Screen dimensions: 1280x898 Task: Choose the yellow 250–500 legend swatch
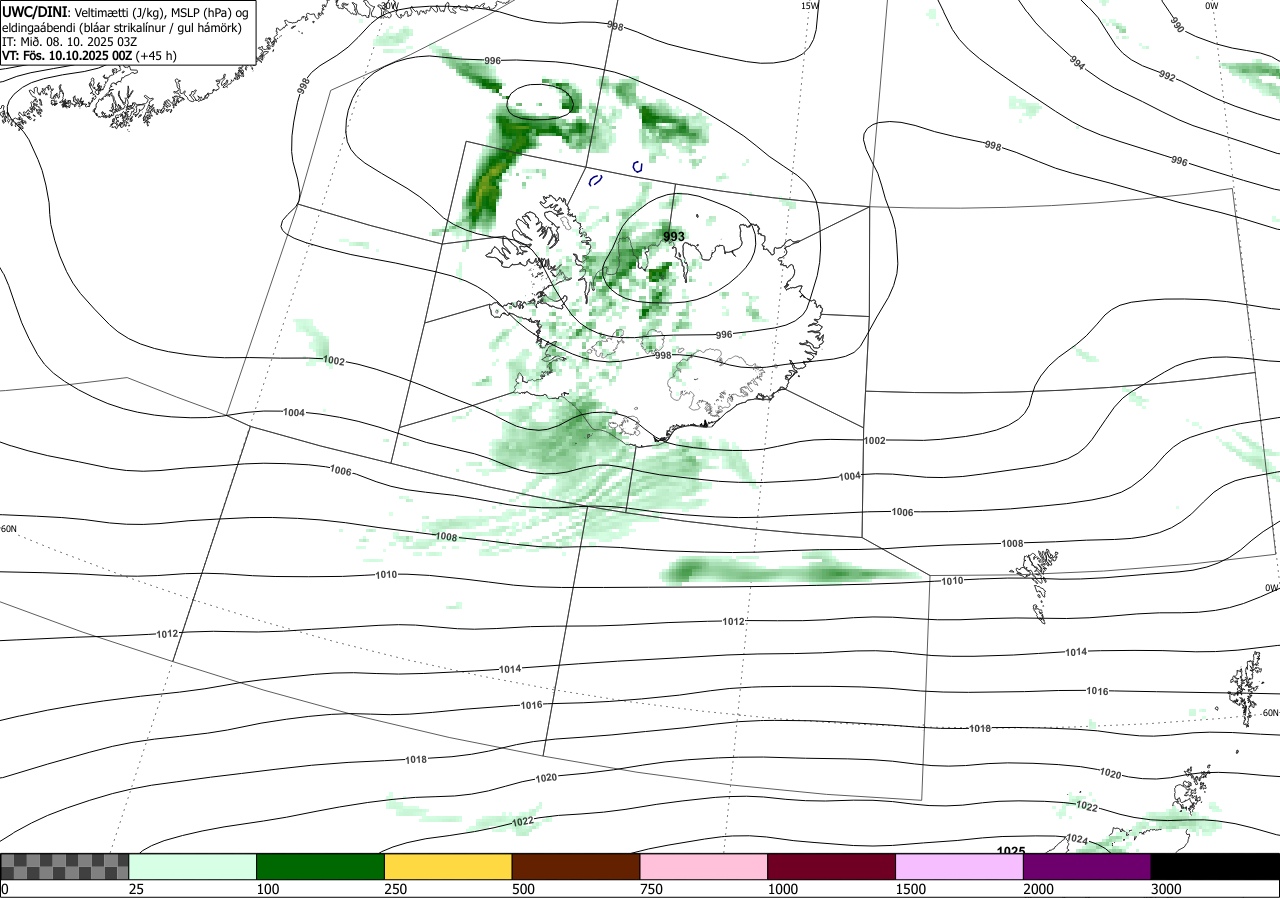448,866
